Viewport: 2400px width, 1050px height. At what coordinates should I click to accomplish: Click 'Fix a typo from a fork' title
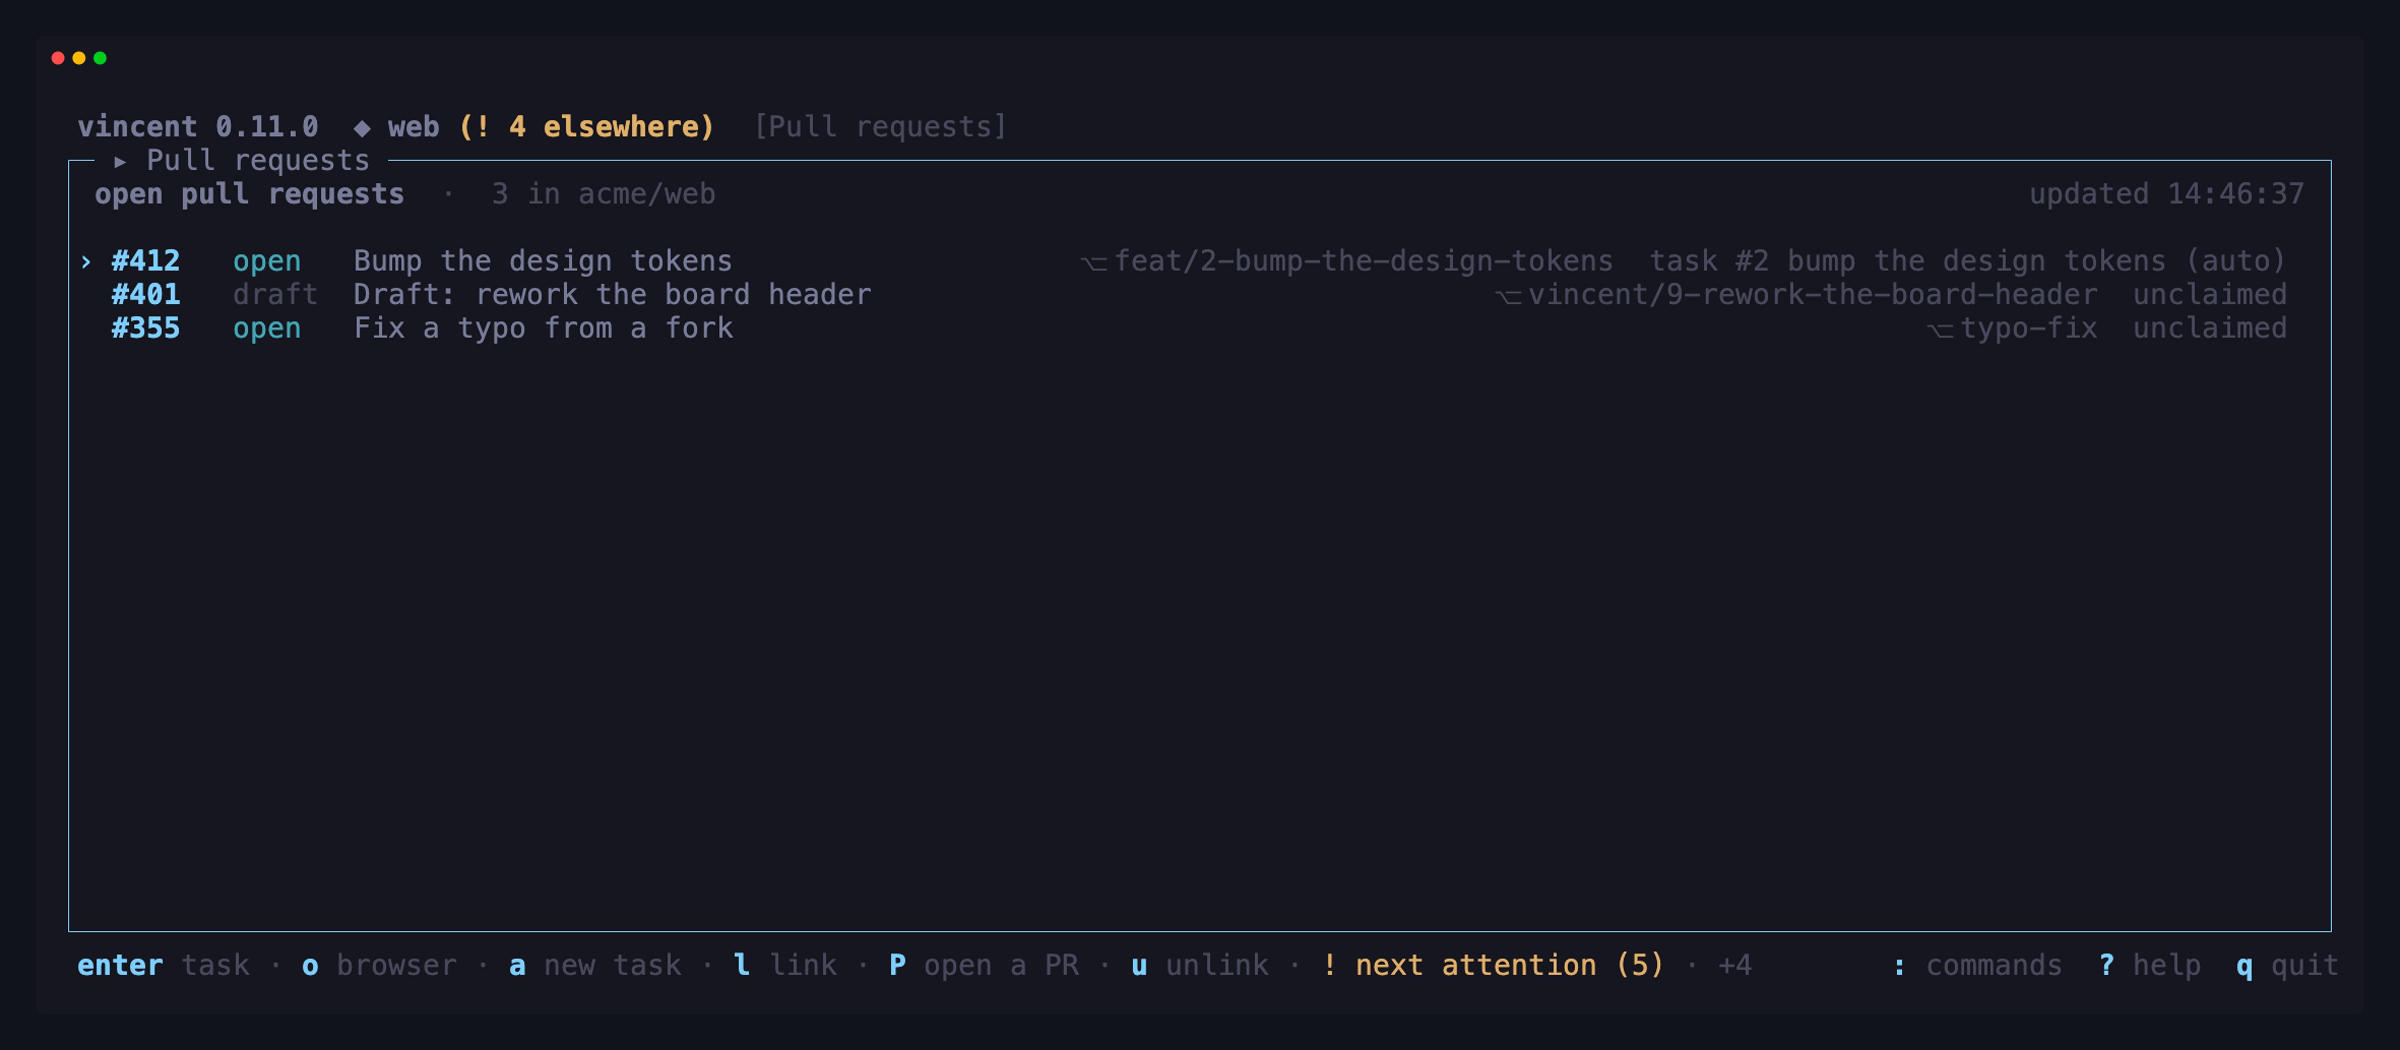coord(543,329)
